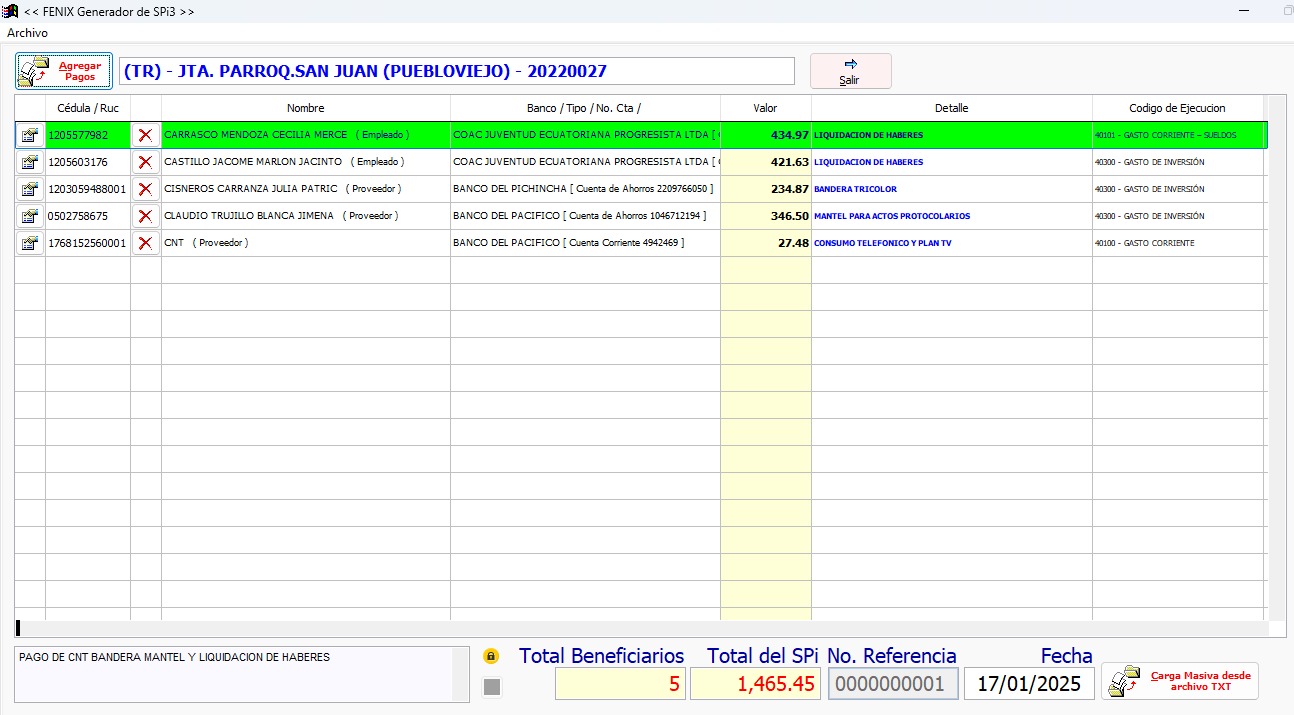The width and height of the screenshot is (1294, 715).
Task: Click the Valor column header
Action: (x=765, y=108)
